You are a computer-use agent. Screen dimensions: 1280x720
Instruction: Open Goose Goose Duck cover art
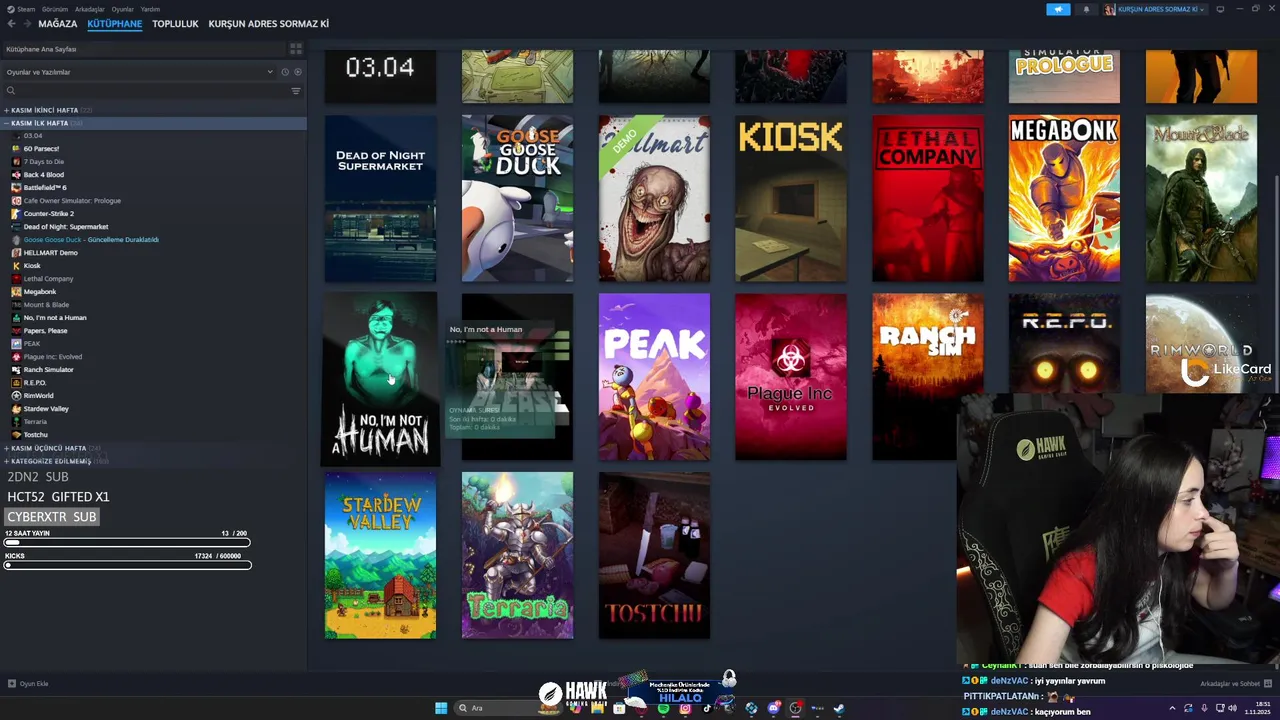[x=517, y=198]
